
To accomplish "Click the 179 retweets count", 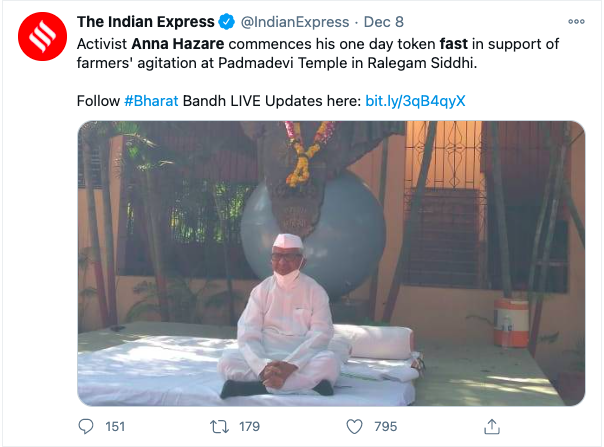I will click(250, 426).
